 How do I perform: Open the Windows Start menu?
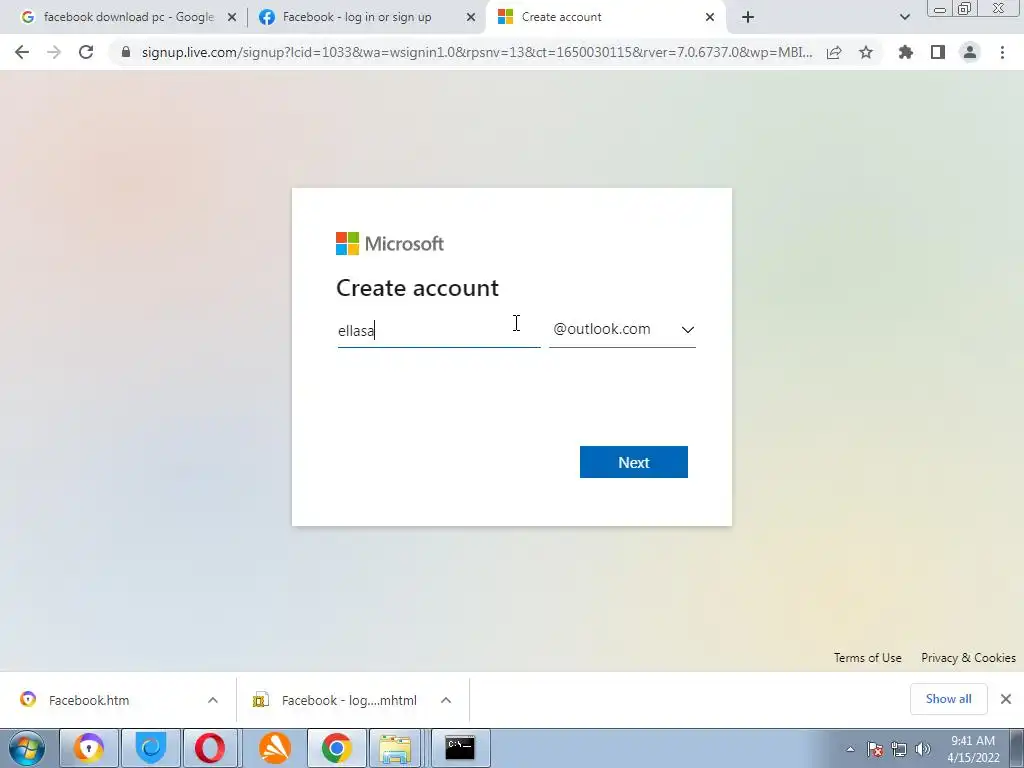point(27,748)
